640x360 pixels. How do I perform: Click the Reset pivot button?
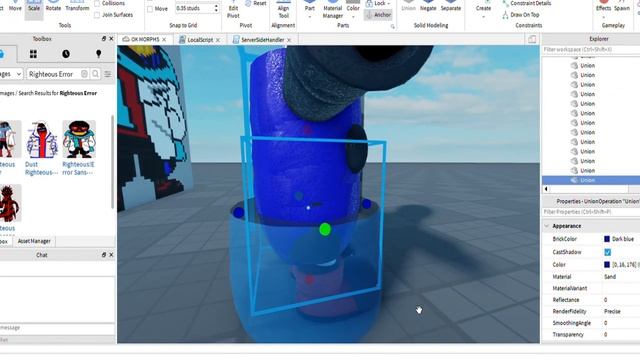click(x=256, y=3)
